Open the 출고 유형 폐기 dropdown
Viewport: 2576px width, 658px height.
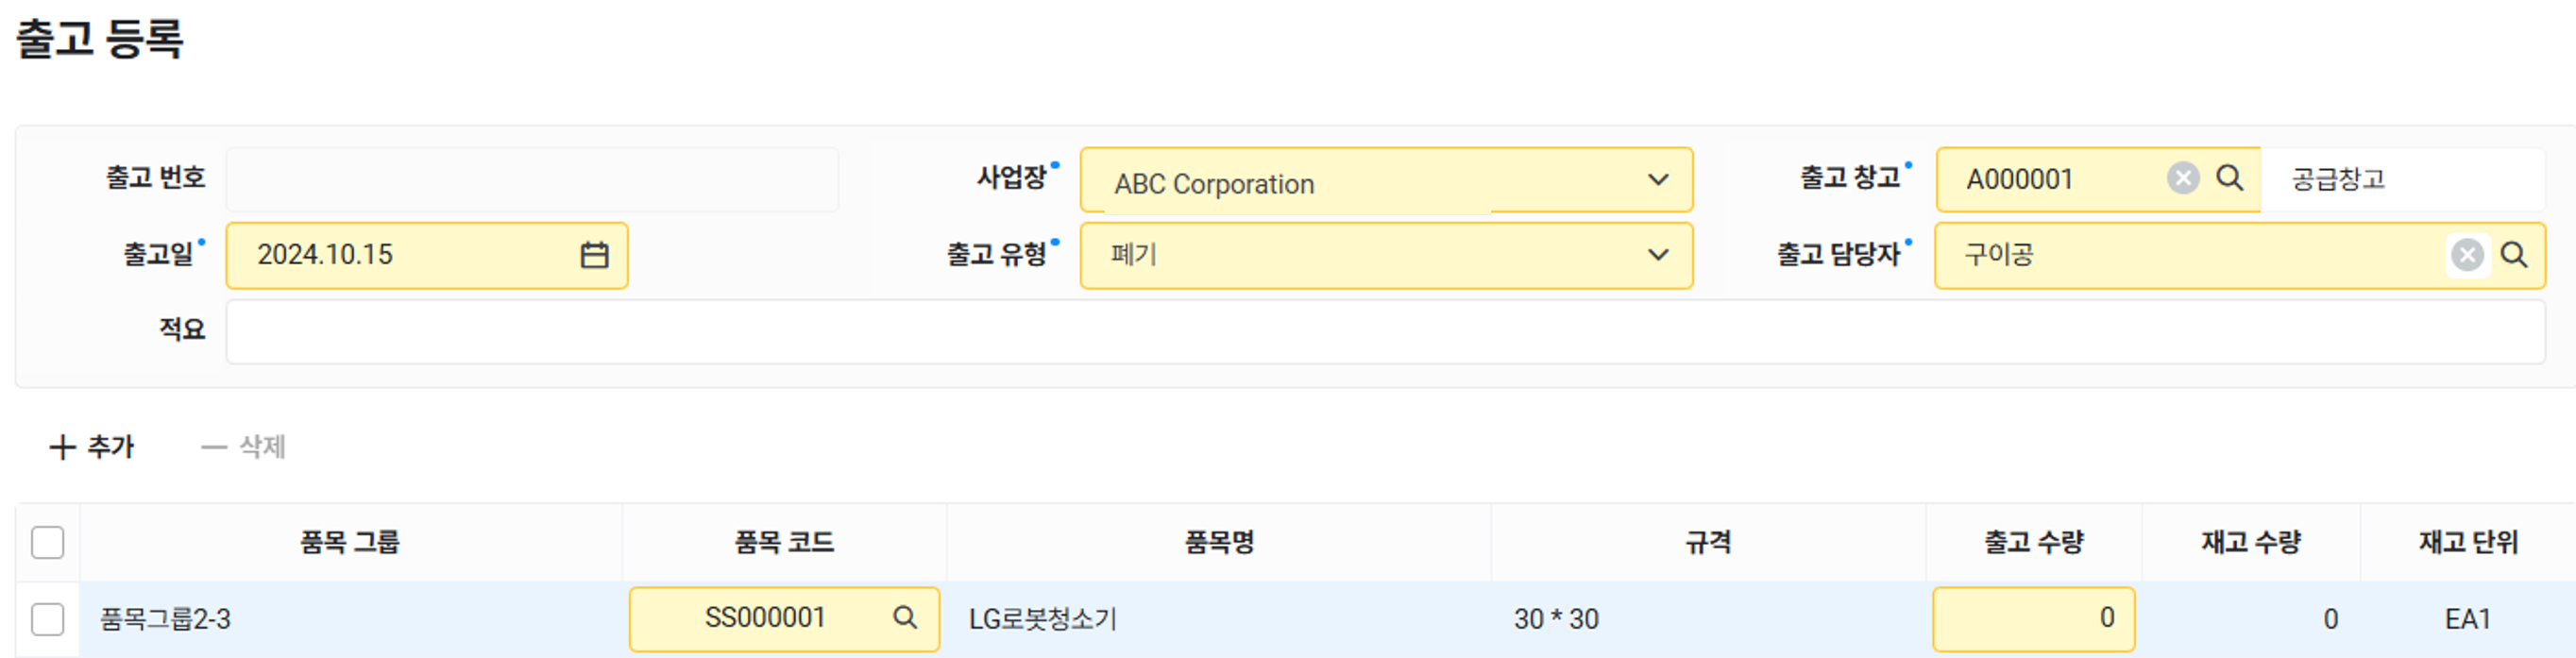1657,255
